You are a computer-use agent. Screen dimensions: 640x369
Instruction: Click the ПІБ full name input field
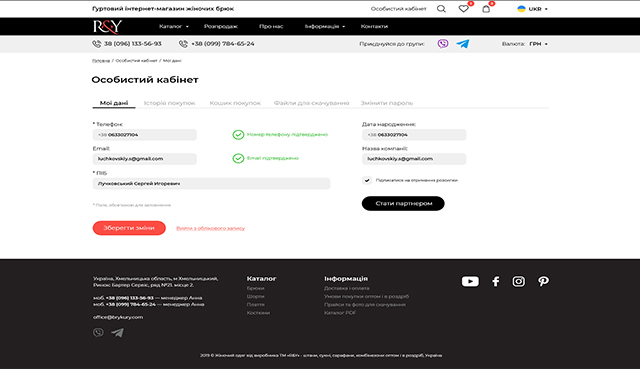(211, 183)
